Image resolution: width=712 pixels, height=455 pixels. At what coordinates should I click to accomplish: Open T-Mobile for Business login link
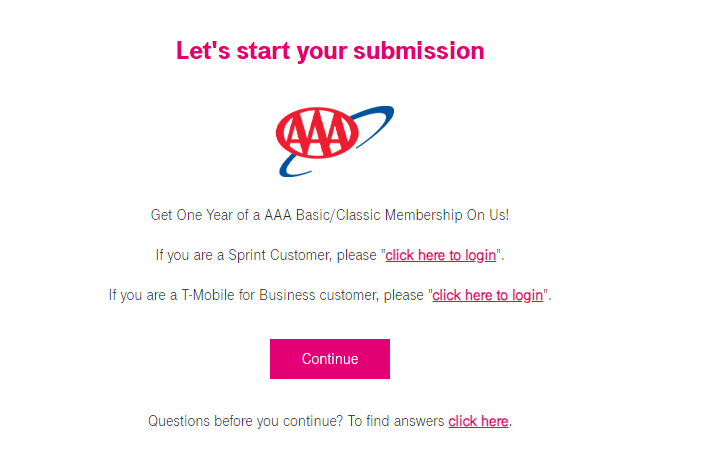tap(487, 295)
